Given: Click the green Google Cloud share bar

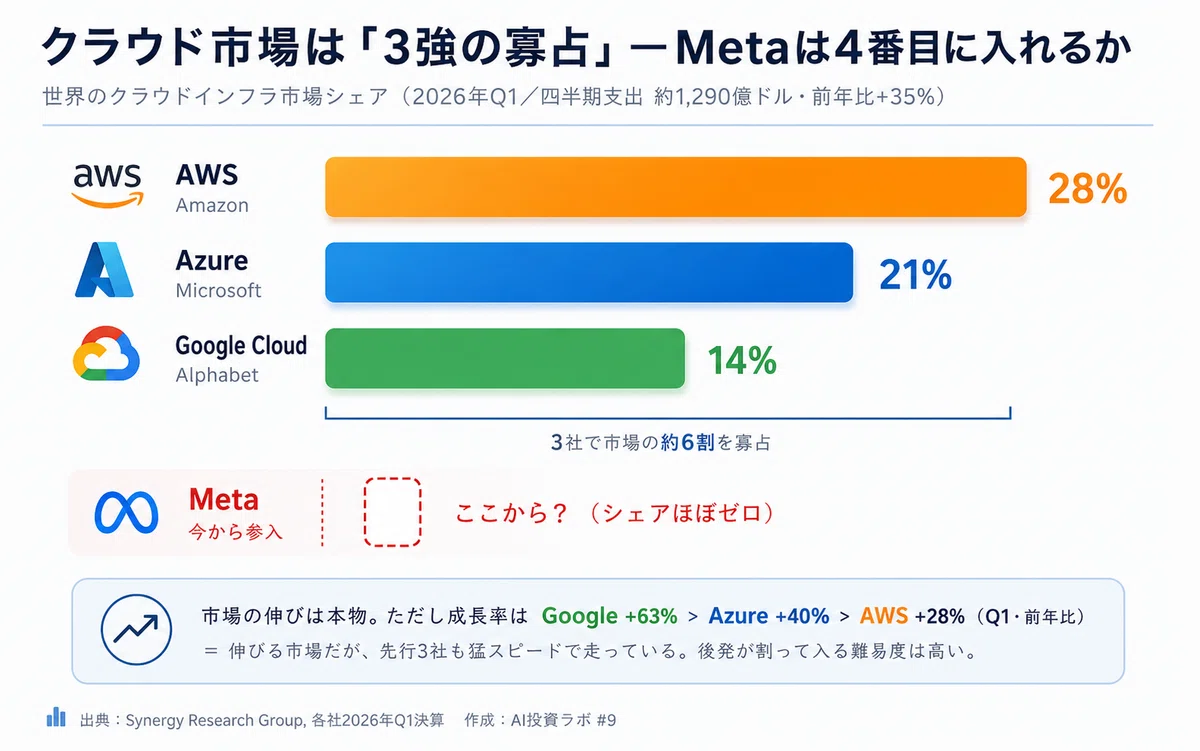Looking at the screenshot, I should (x=505, y=358).
